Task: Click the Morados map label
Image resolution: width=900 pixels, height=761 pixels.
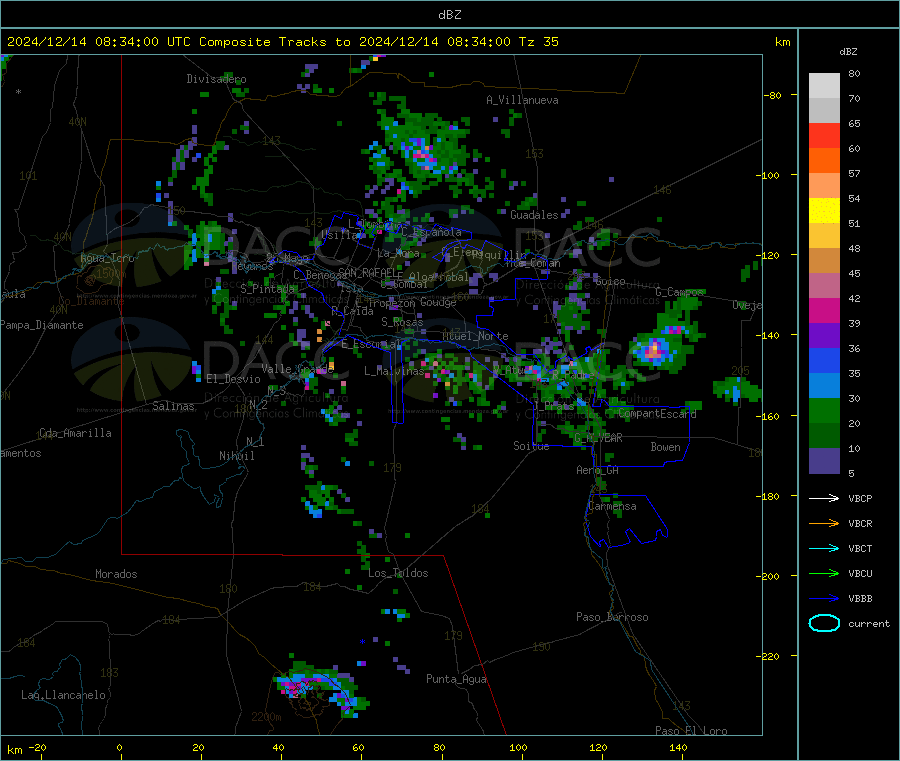Action: tap(116, 574)
